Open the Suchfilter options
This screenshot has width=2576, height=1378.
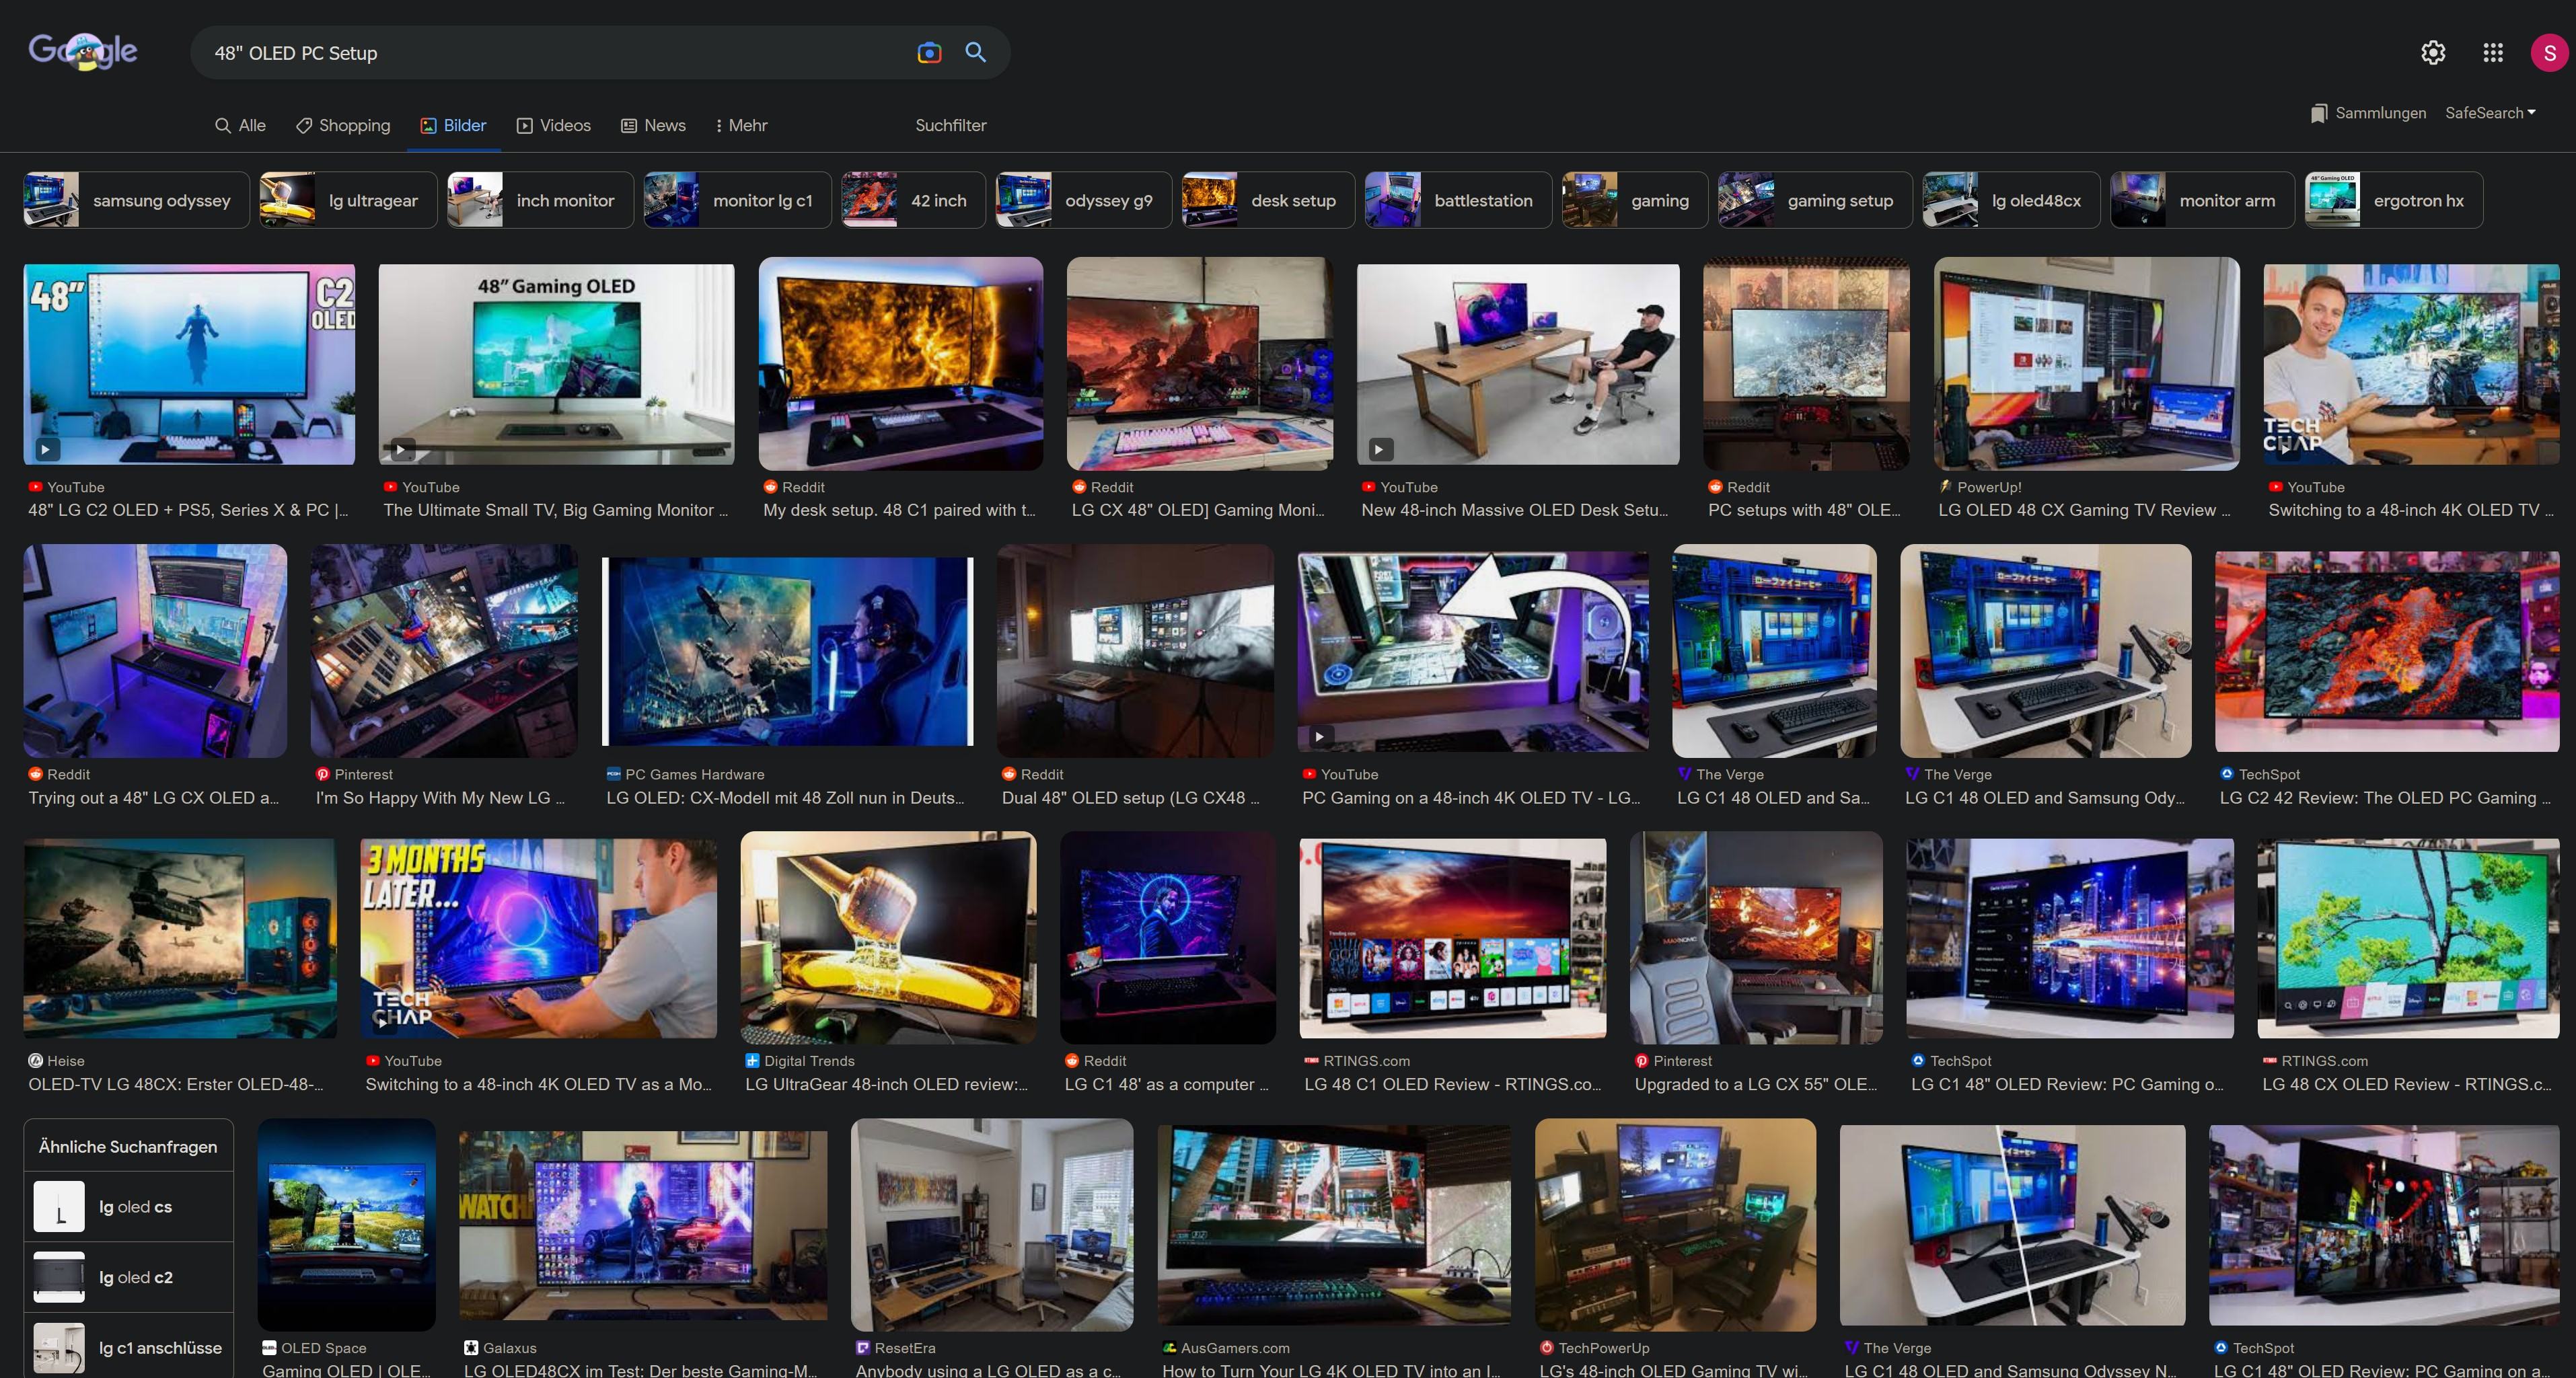(x=951, y=125)
